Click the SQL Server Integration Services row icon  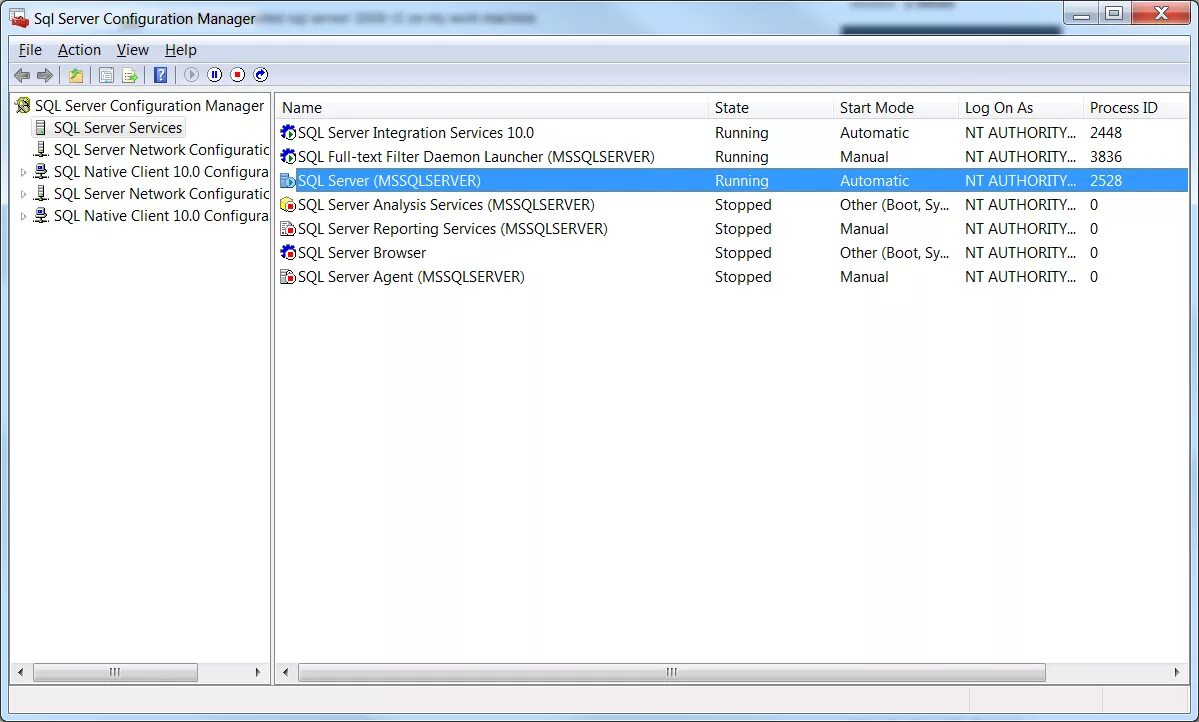click(288, 132)
